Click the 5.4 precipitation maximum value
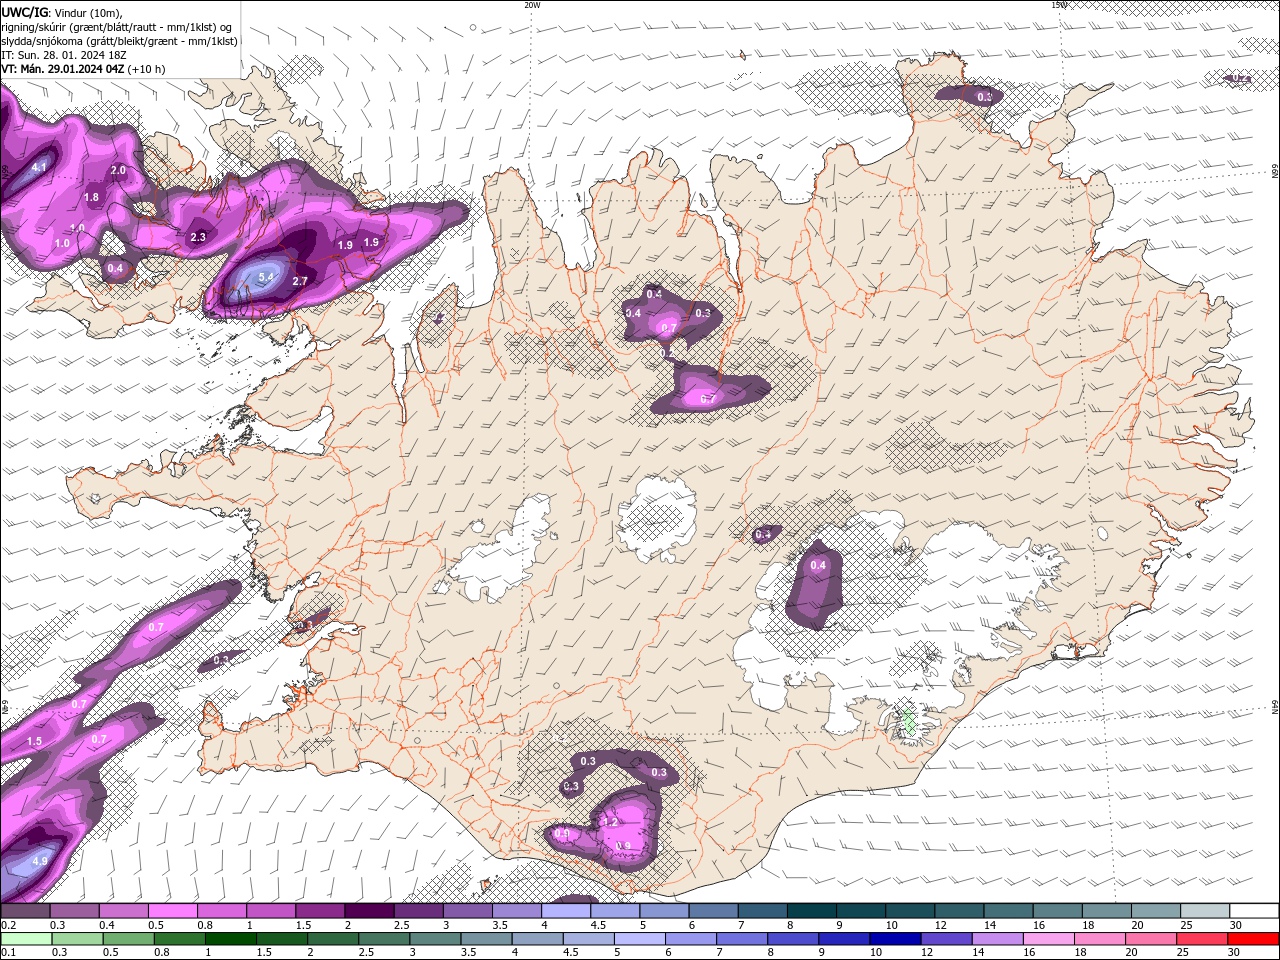The height and width of the screenshot is (960, 1280). click(x=266, y=277)
